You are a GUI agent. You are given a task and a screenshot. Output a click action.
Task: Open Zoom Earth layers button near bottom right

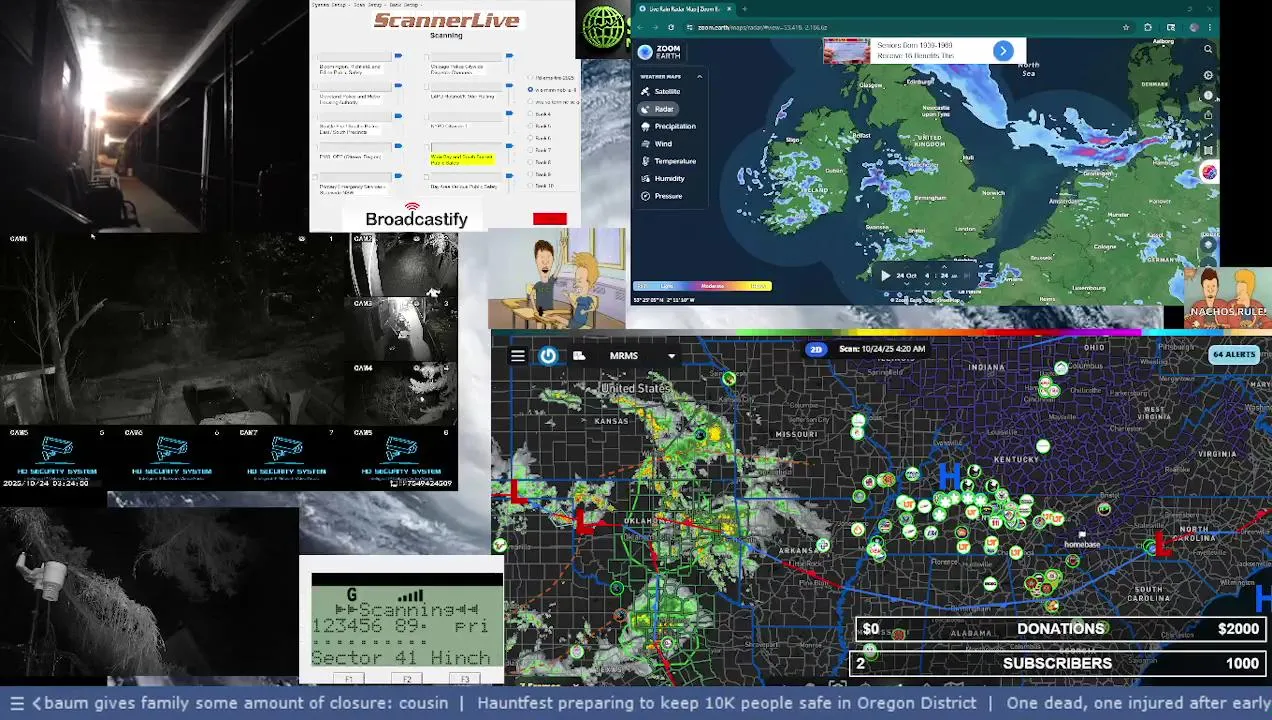click(1208, 244)
